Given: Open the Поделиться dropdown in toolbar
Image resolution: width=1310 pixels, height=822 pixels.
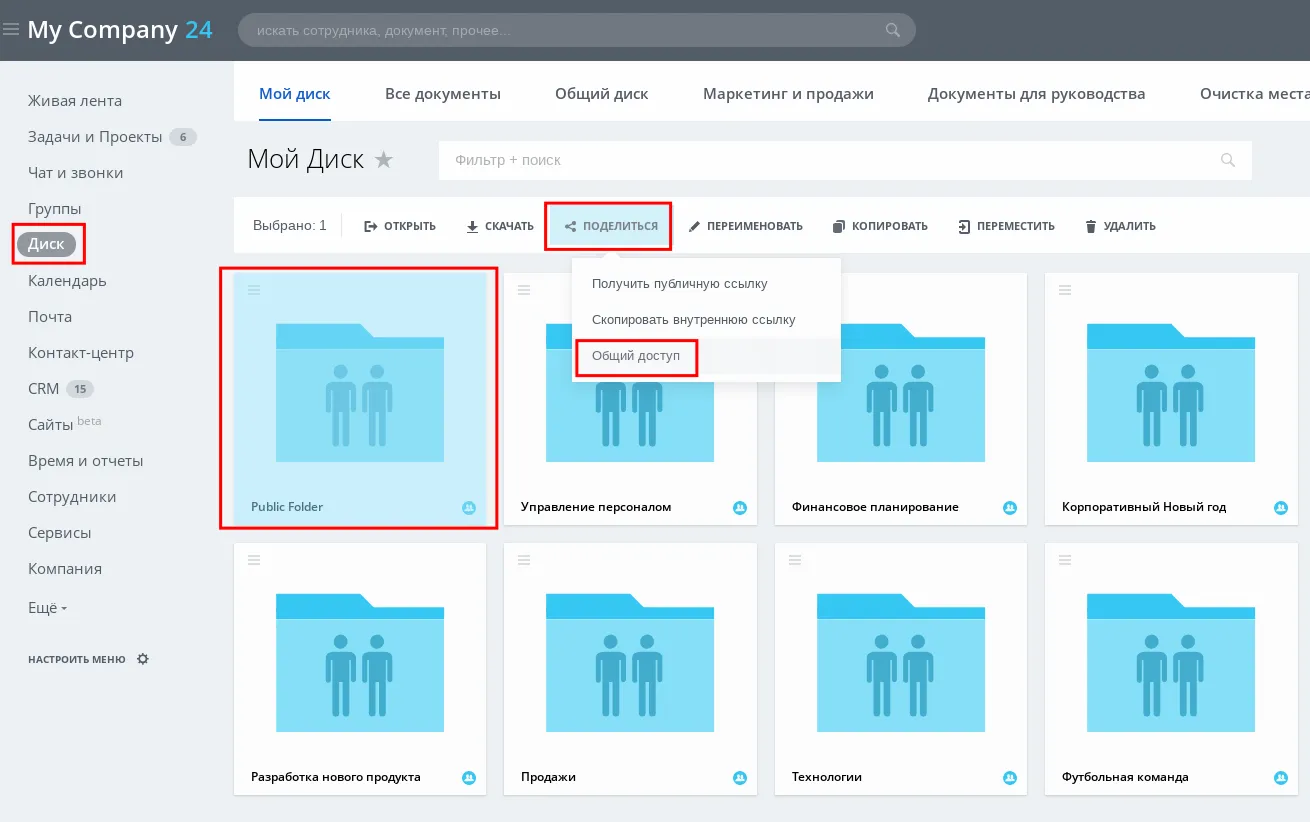Looking at the screenshot, I should tap(609, 226).
